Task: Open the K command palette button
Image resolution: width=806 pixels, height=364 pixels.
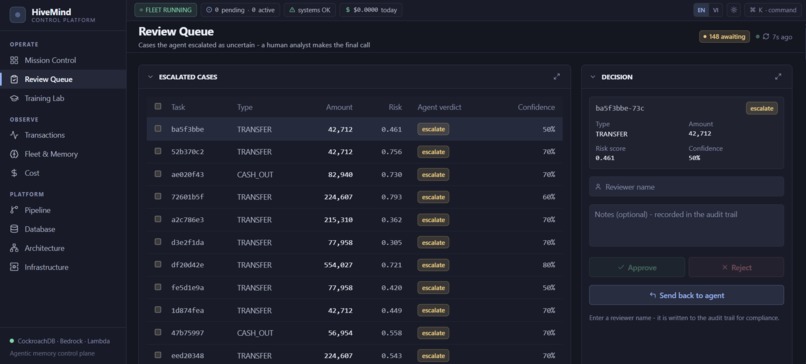Action: point(773,10)
